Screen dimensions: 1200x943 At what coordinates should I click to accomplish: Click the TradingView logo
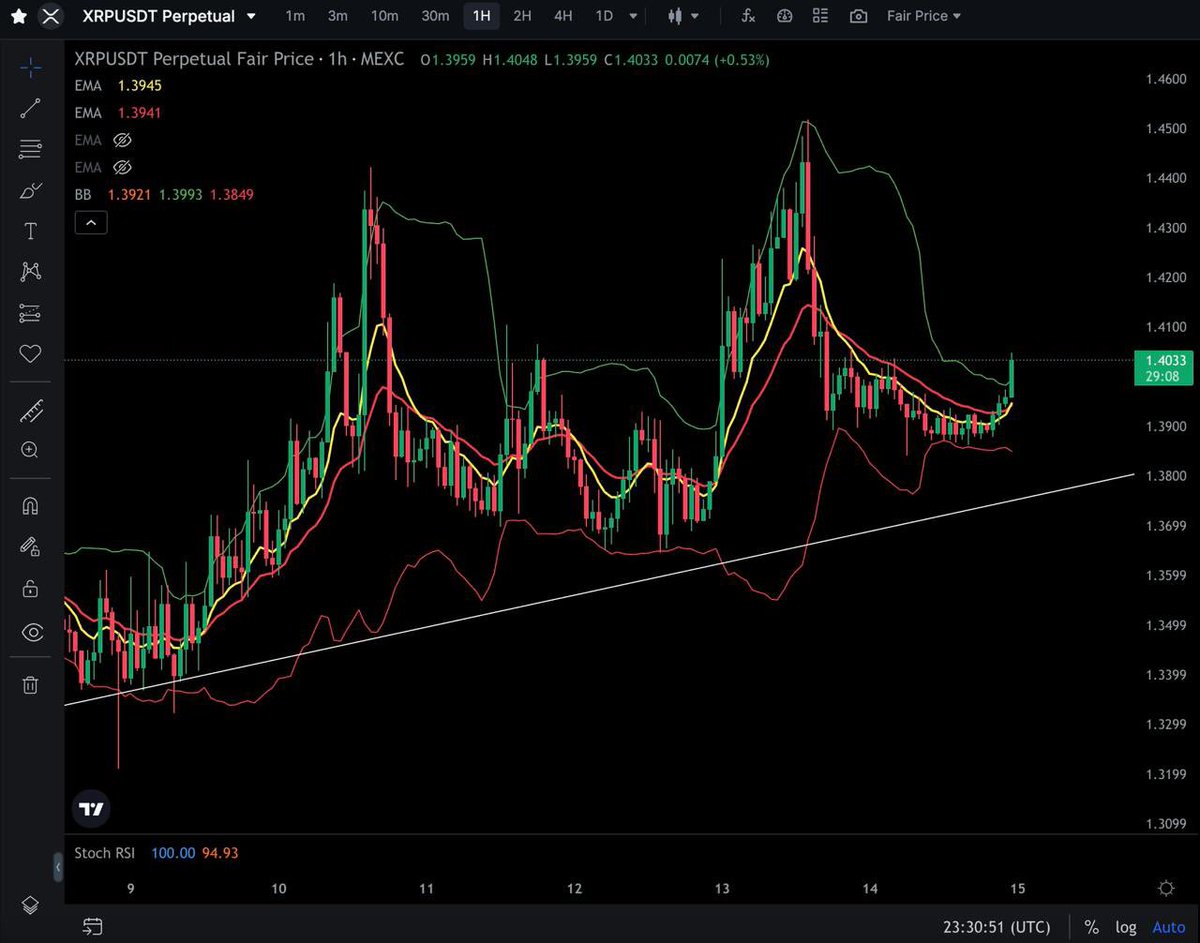[91, 809]
